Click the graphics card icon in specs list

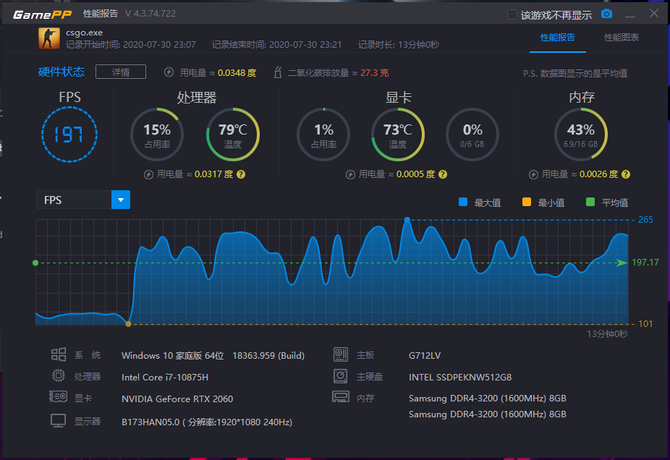58,397
